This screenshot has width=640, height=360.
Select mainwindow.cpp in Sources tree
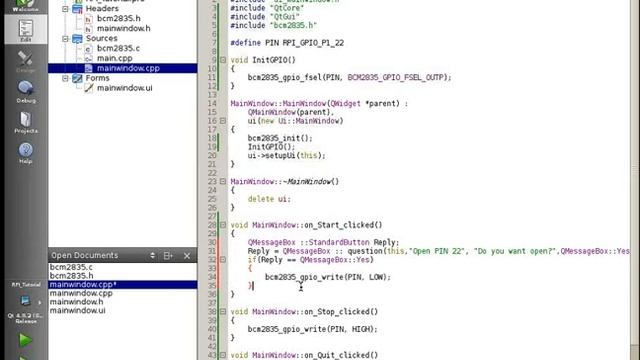122,68
